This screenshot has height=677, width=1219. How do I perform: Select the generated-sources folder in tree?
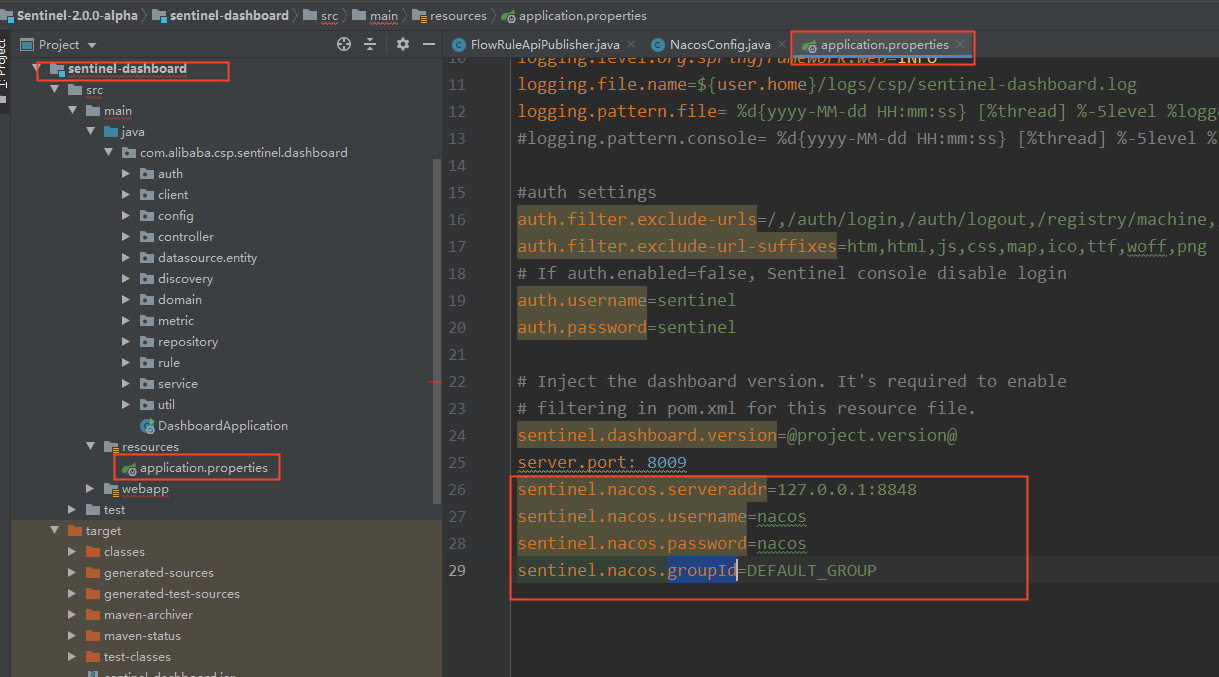(158, 573)
